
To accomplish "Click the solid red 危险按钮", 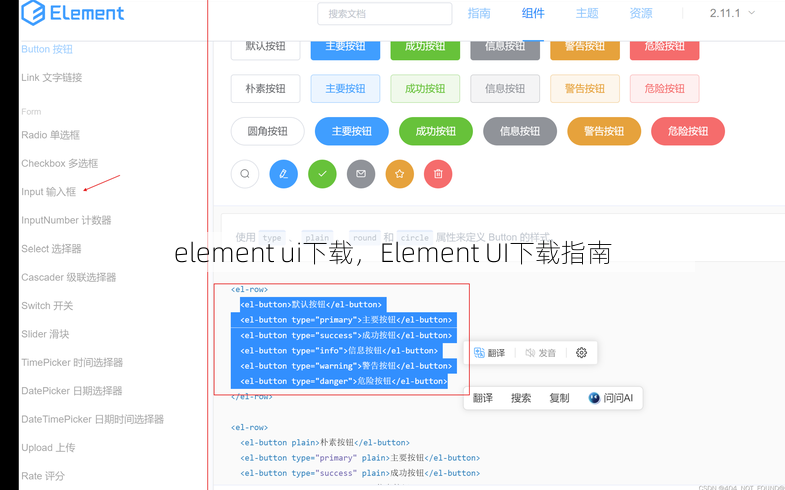I will coord(664,50).
